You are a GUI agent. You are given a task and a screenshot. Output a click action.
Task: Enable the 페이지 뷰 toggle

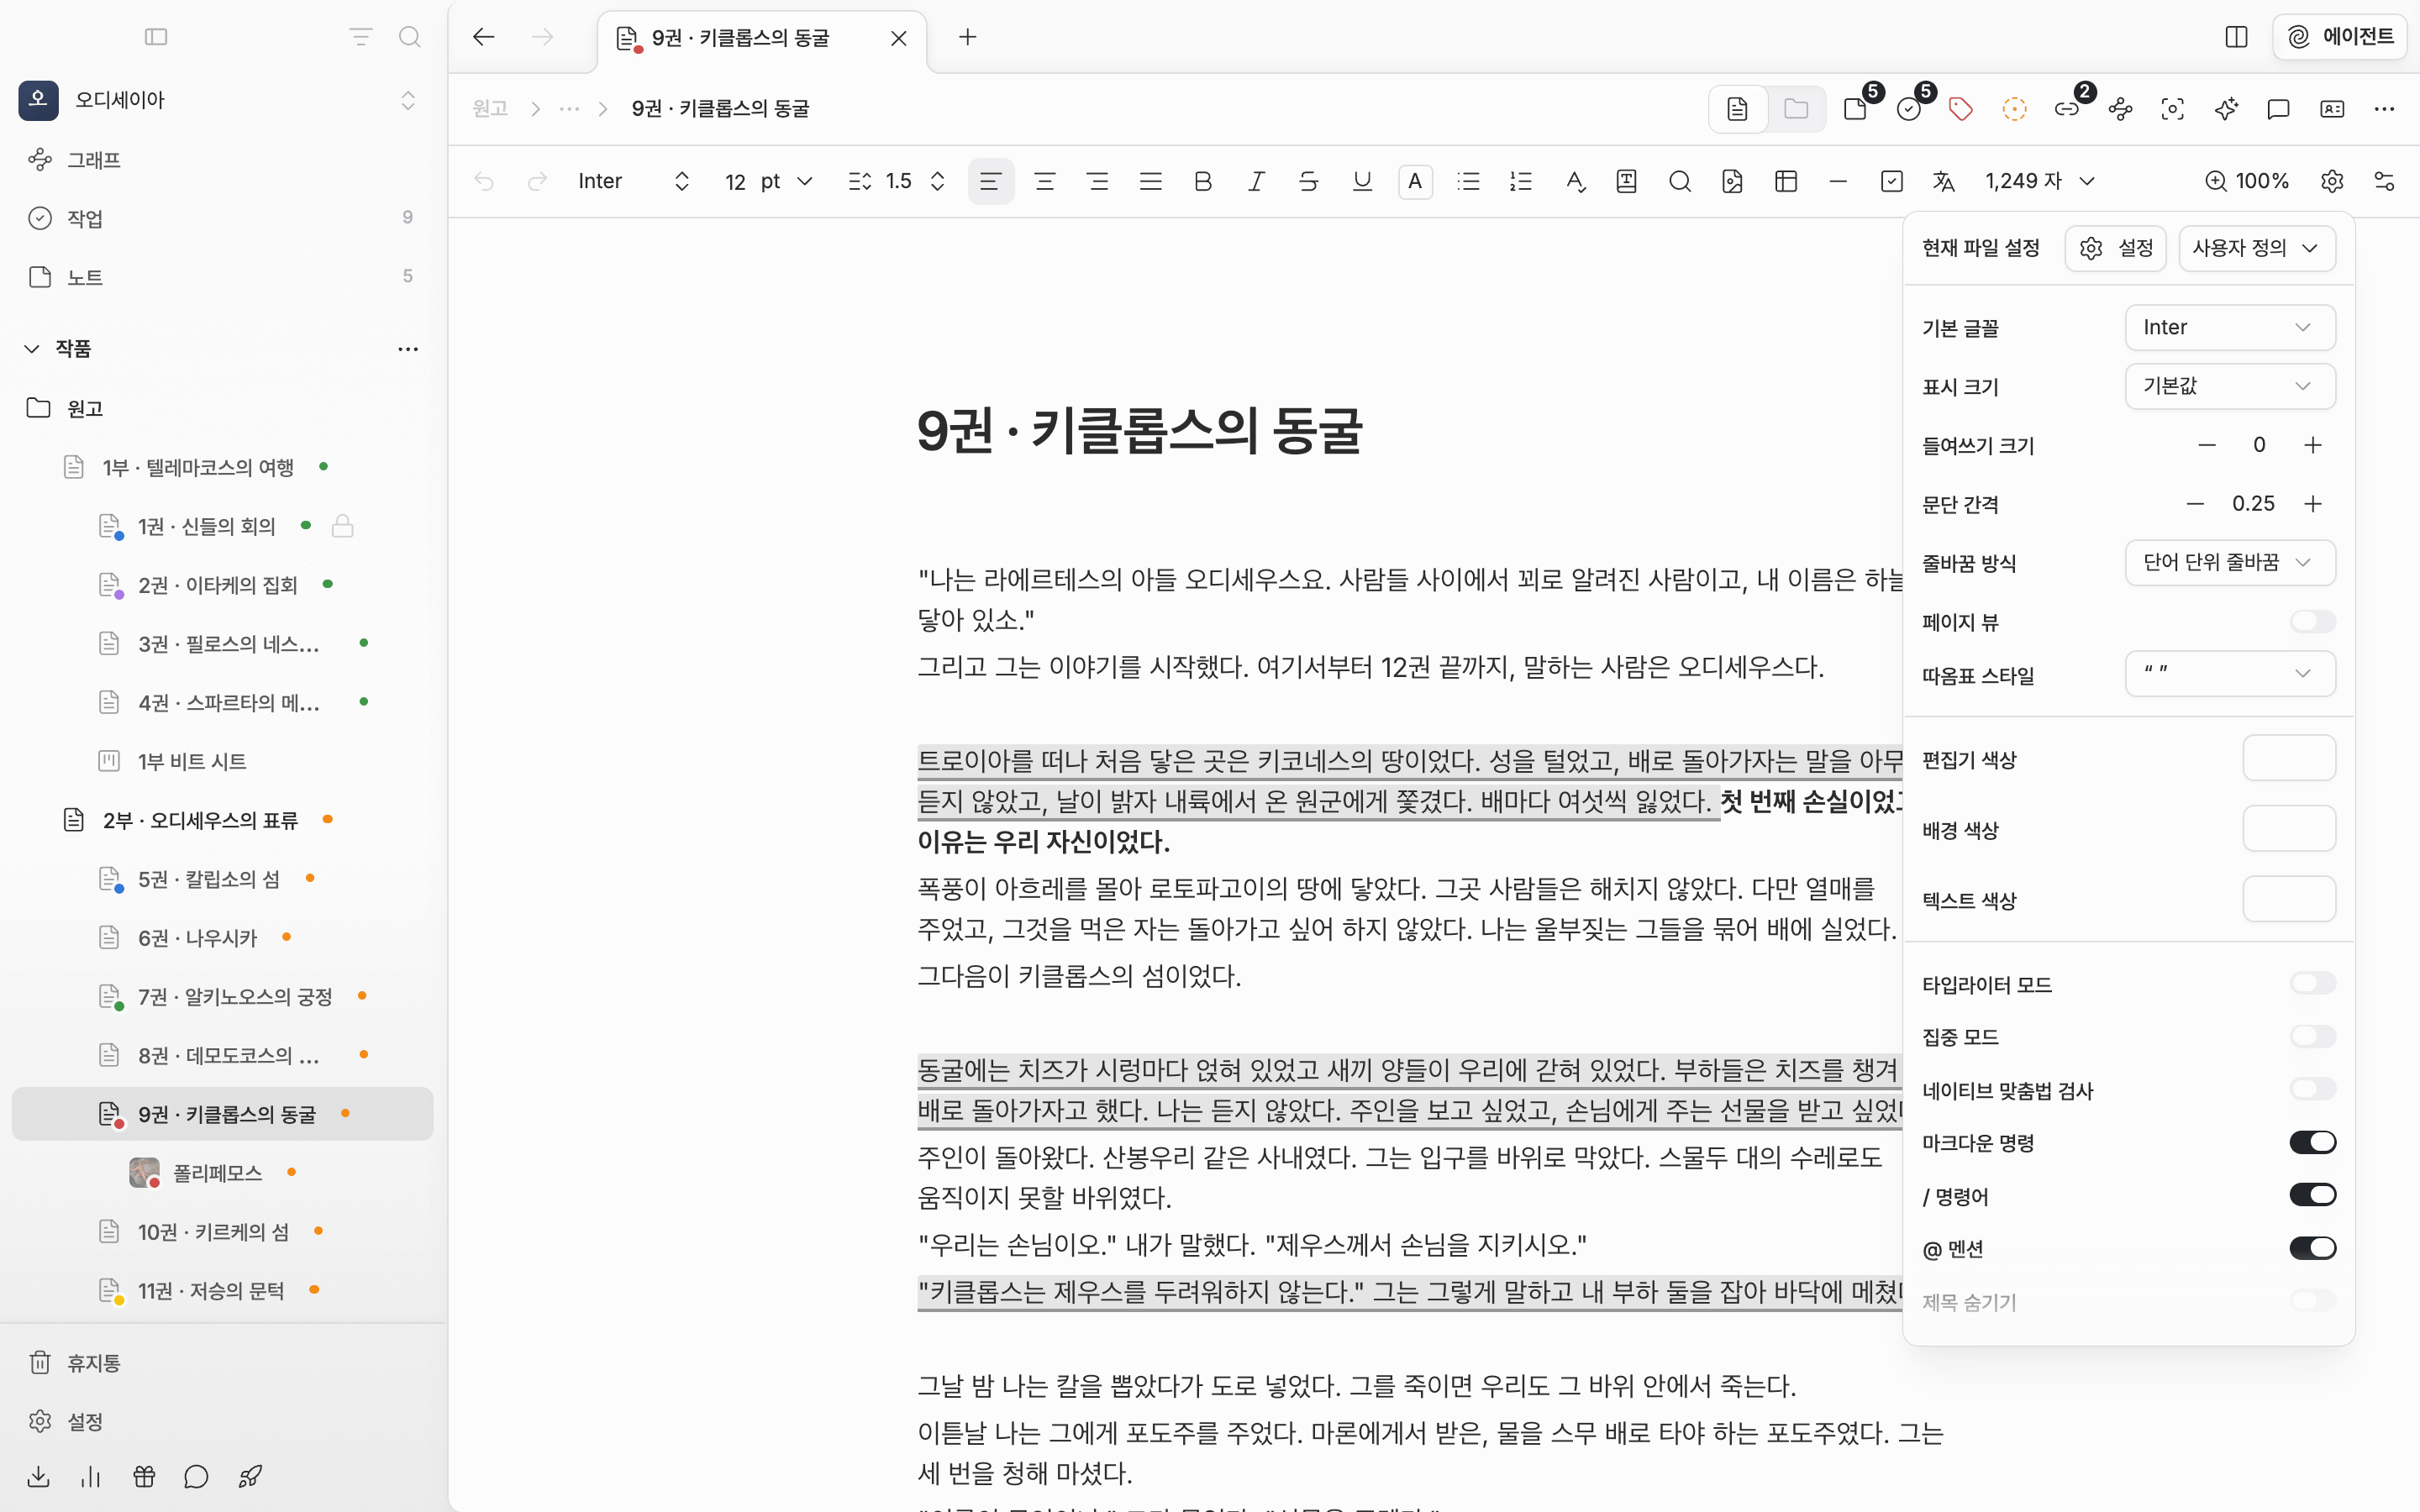click(2312, 622)
